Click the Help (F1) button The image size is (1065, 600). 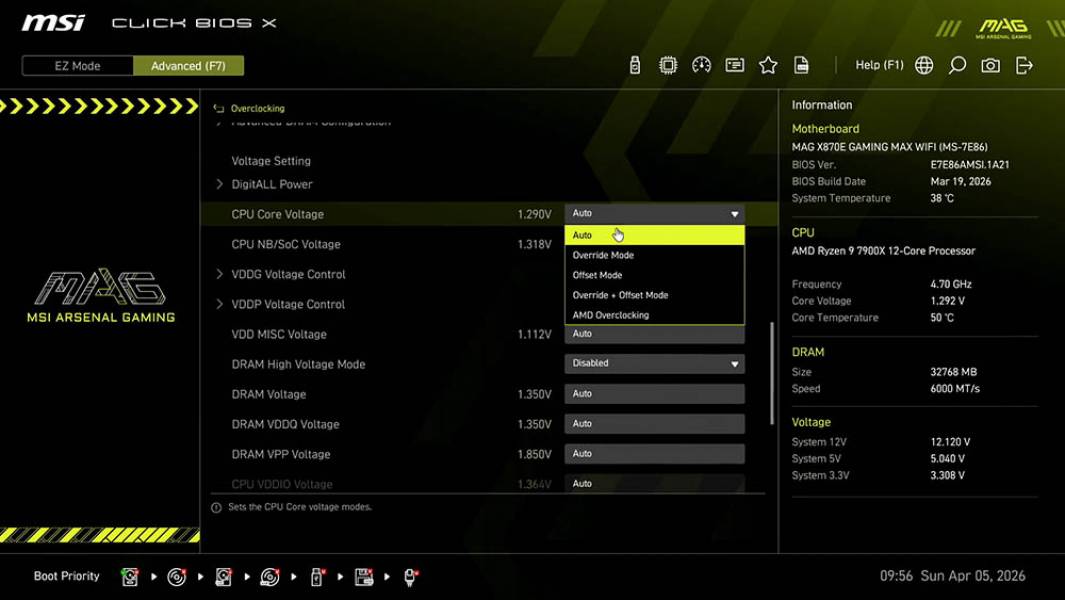click(879, 64)
